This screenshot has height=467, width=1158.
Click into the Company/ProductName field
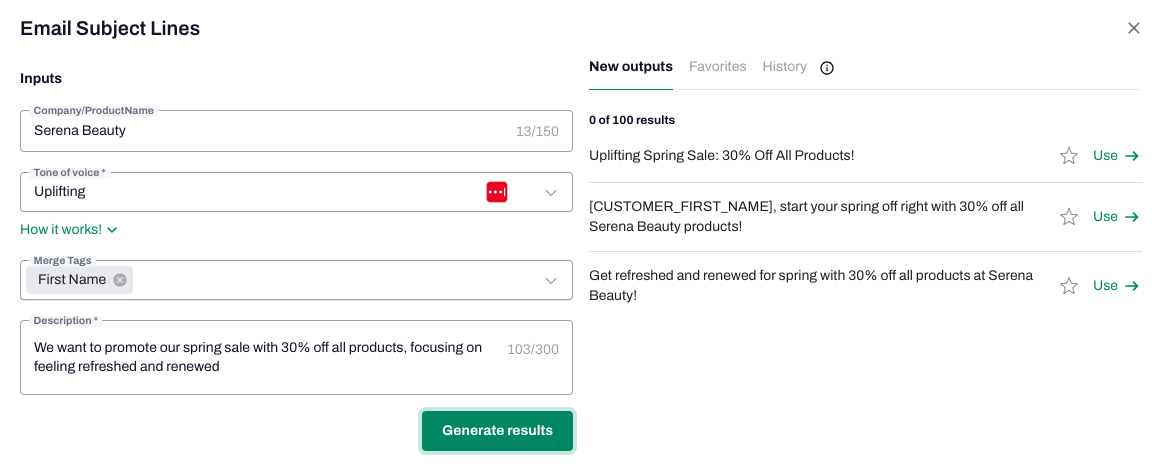tap(296, 132)
